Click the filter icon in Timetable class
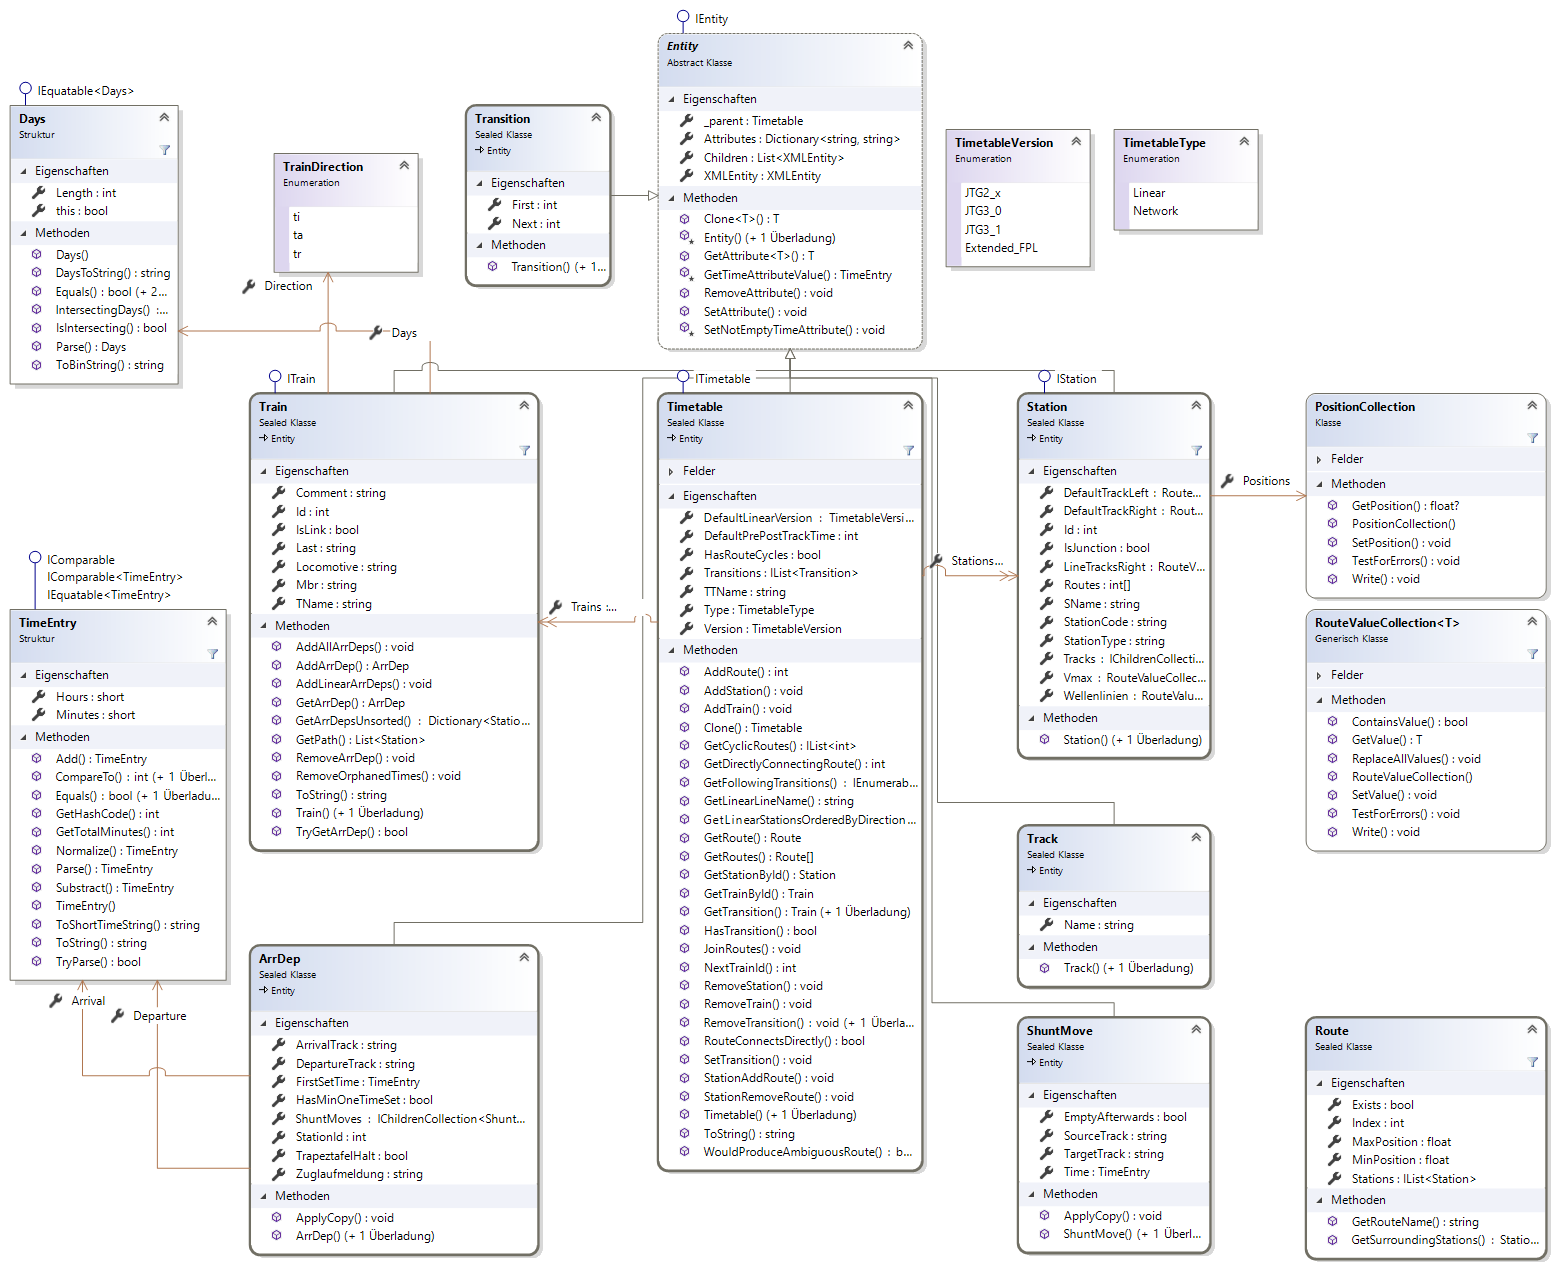The width and height of the screenshot is (1555, 1268). pos(909,450)
